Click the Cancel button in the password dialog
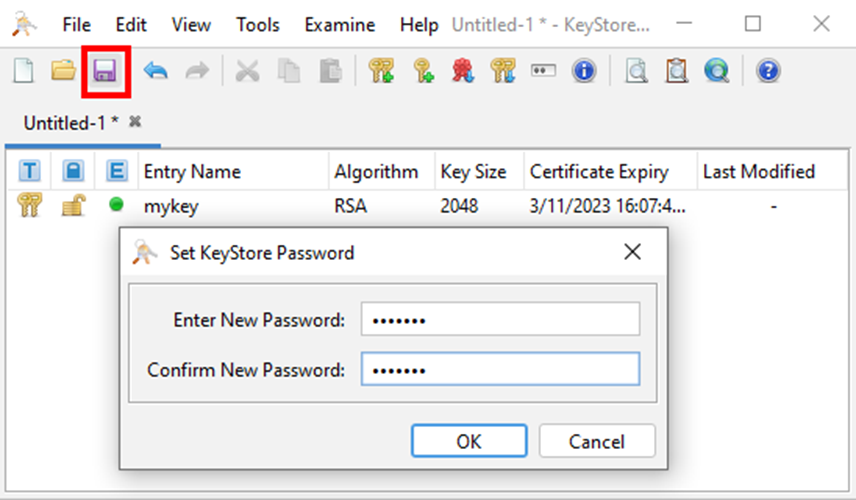Image resolution: width=856 pixels, height=500 pixels. pyautogui.click(x=597, y=441)
